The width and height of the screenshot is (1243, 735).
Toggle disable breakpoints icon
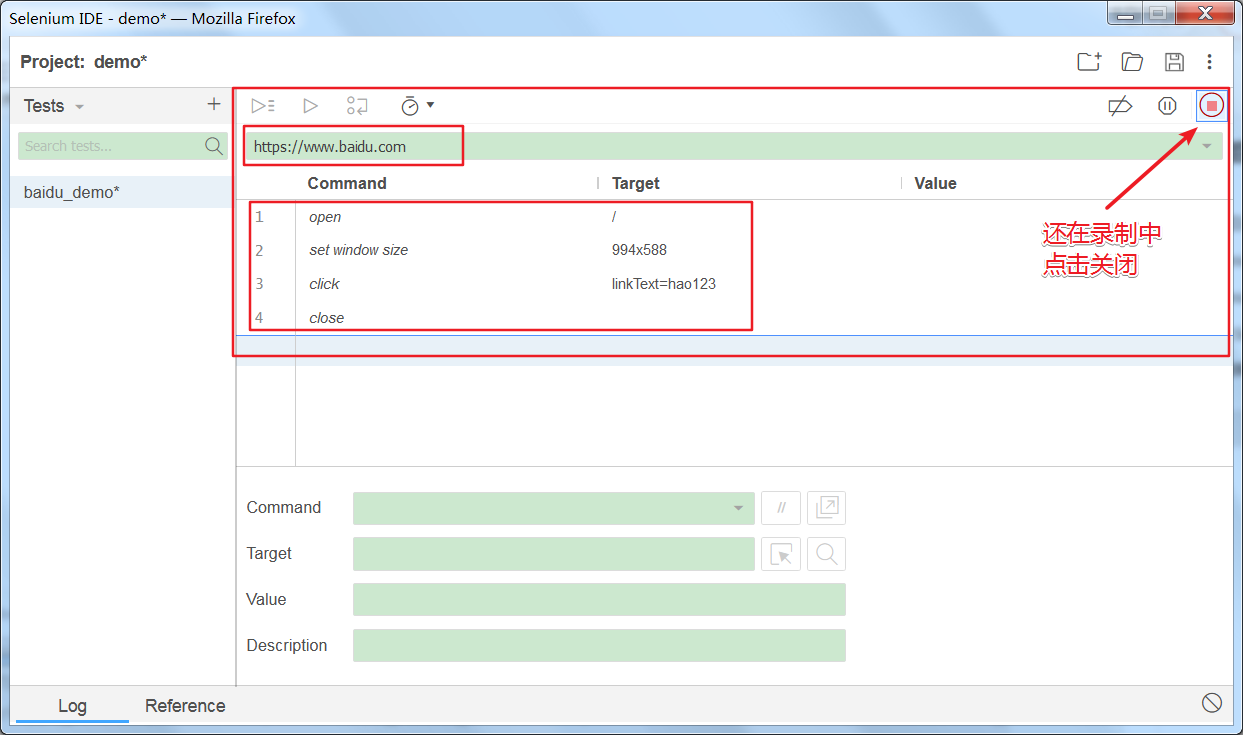click(x=1121, y=105)
